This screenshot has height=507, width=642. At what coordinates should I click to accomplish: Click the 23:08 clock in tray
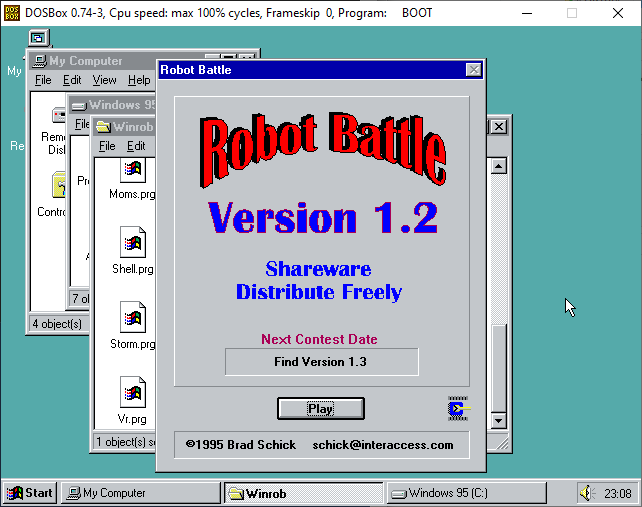pyautogui.click(x=618, y=493)
